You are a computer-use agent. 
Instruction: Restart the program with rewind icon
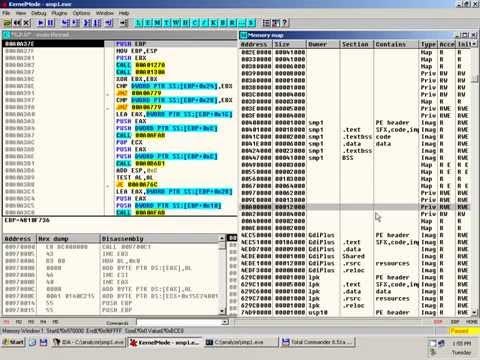(x=17, y=23)
